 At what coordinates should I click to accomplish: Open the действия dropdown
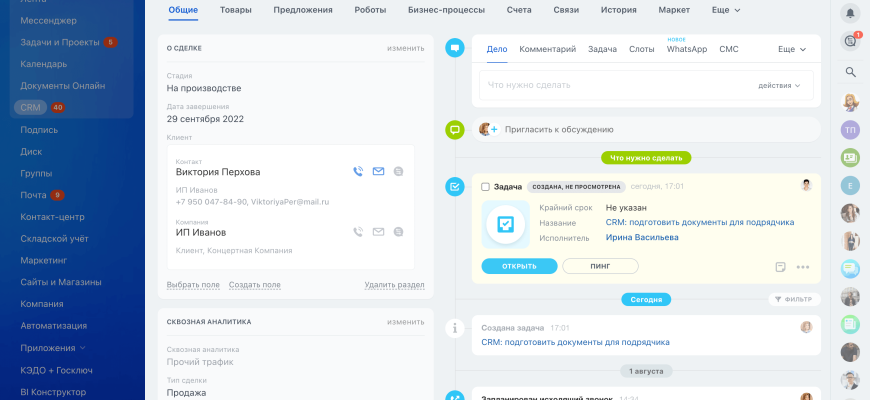point(779,85)
